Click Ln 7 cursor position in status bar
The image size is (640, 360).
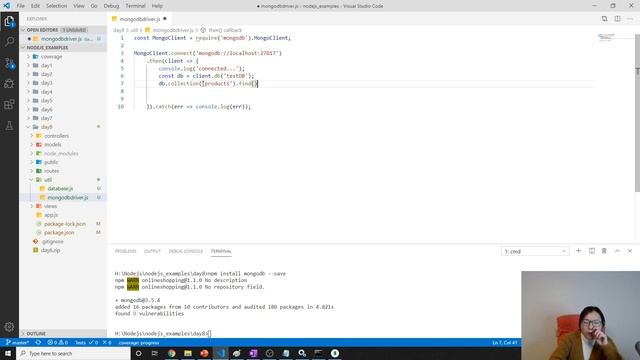click(504, 342)
